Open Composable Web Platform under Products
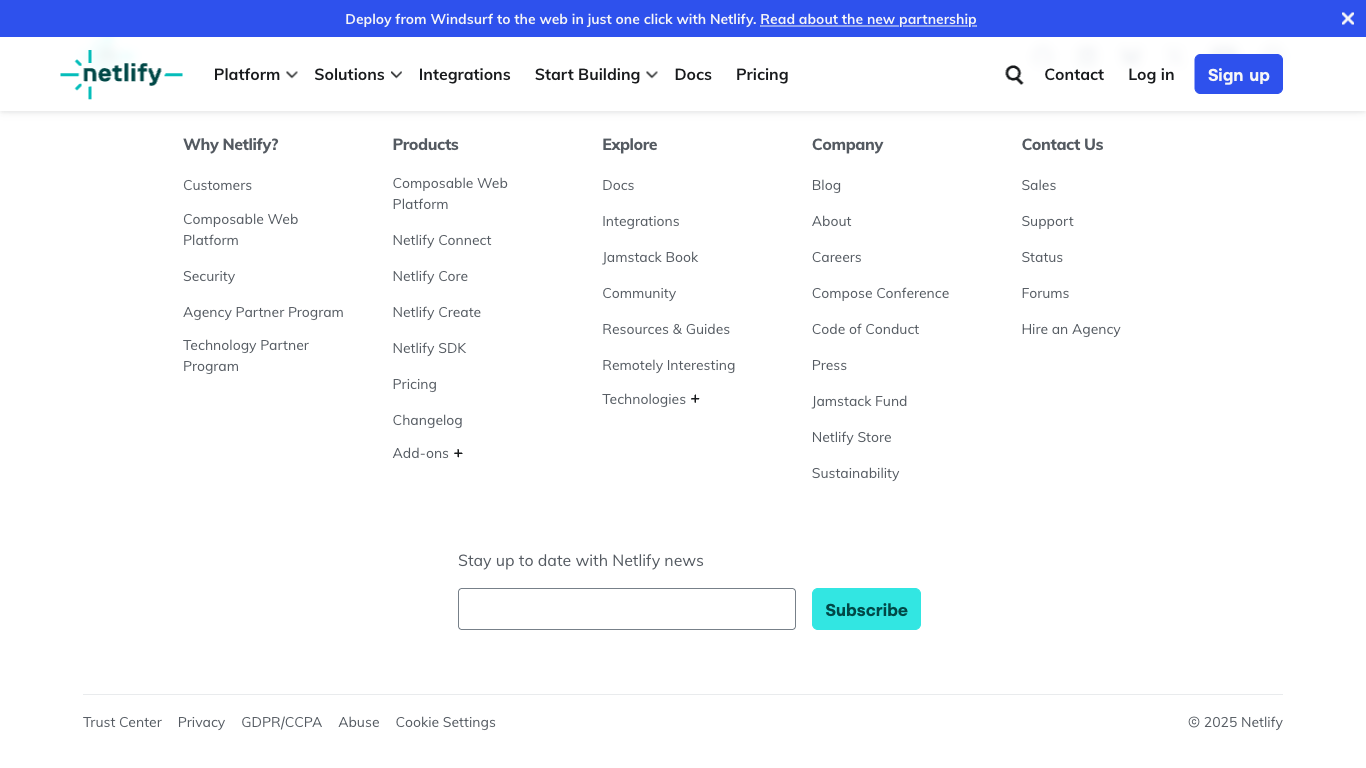This screenshot has height=768, width=1366. pyautogui.click(x=450, y=194)
